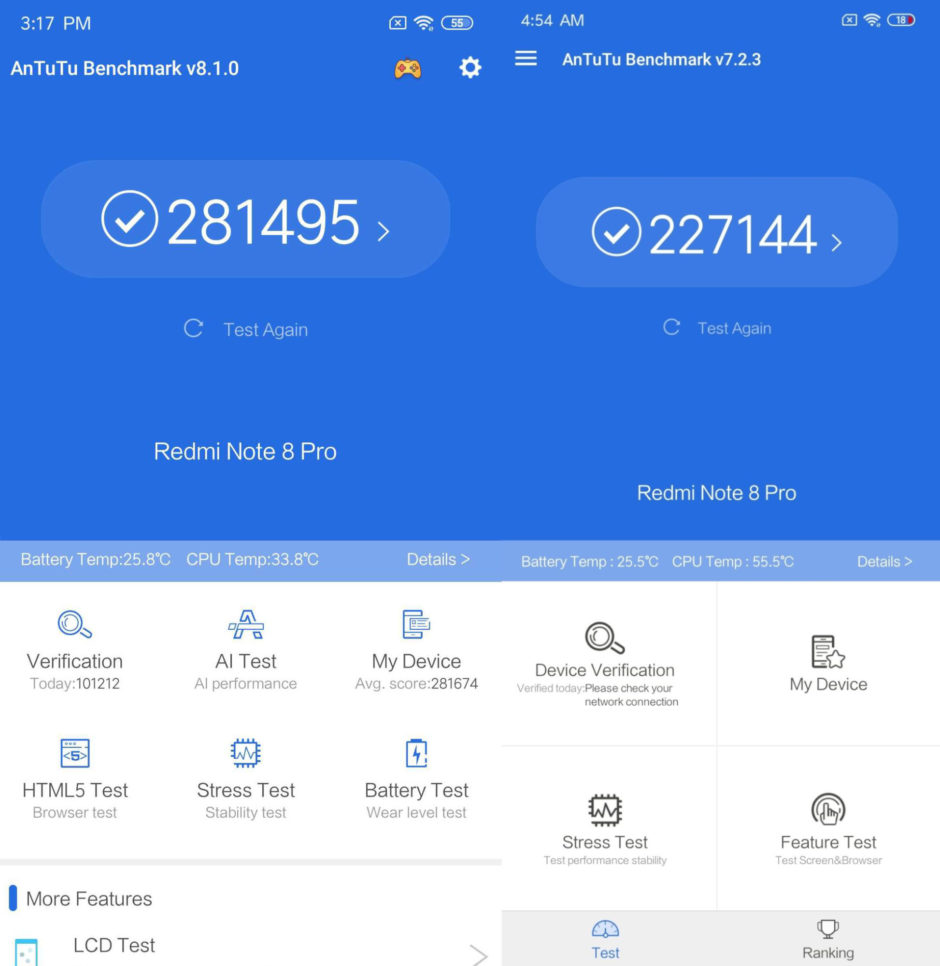The height and width of the screenshot is (966, 940).
Task: Tap Test performance stability subtitle
Action: 605,860
